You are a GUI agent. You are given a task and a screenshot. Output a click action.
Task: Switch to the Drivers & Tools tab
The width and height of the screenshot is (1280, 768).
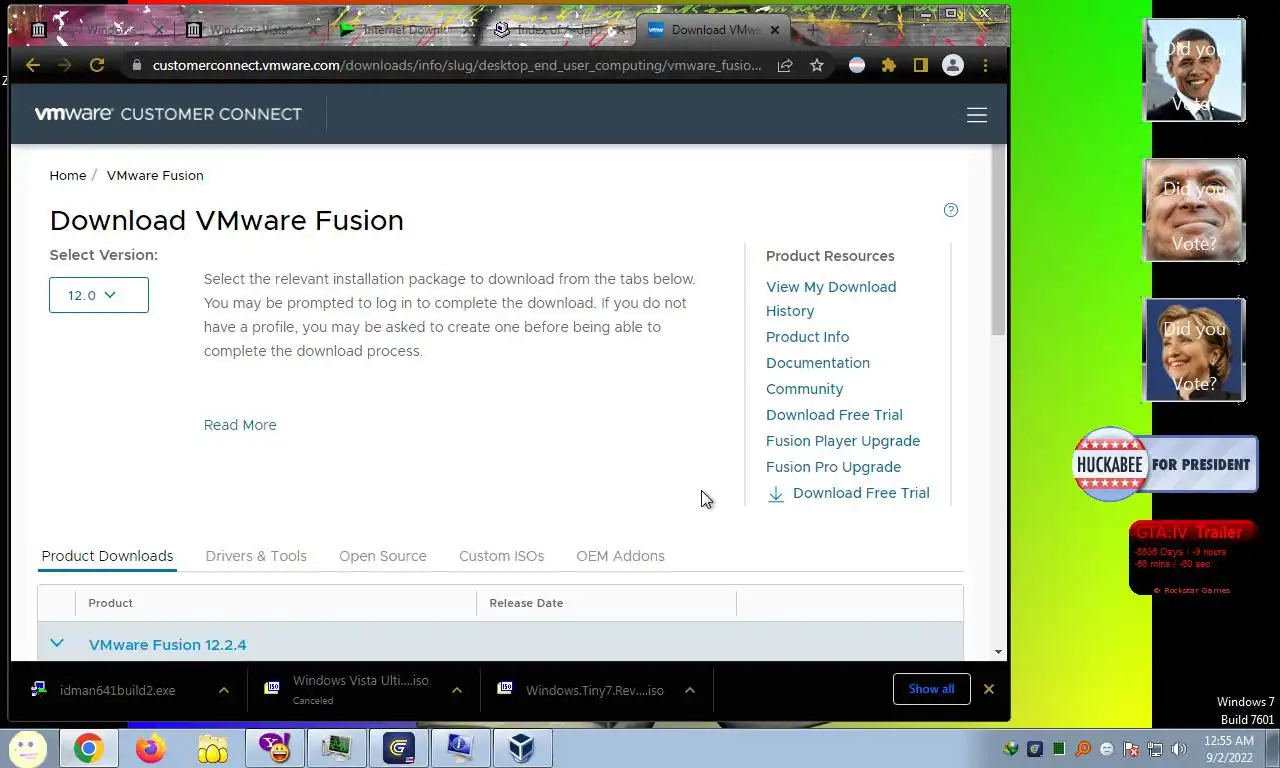(x=256, y=556)
